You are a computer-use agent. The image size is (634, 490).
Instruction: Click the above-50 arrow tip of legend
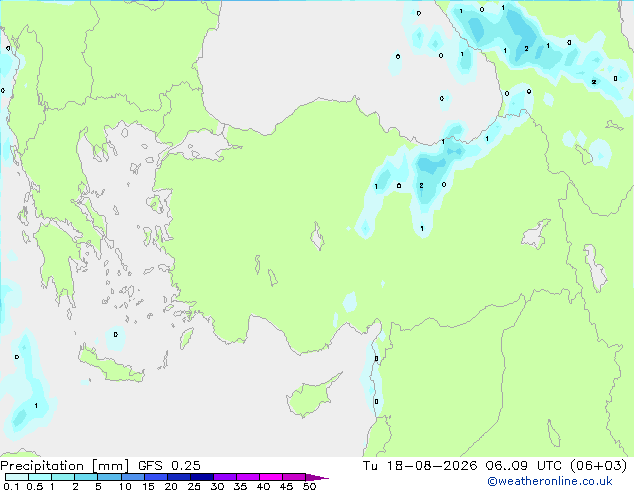click(x=317, y=477)
